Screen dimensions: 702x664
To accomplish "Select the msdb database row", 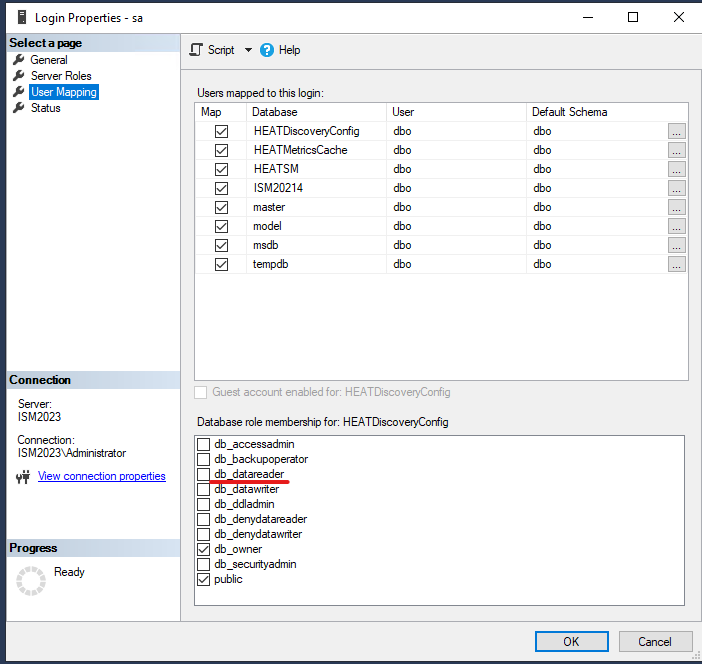I will (x=268, y=245).
